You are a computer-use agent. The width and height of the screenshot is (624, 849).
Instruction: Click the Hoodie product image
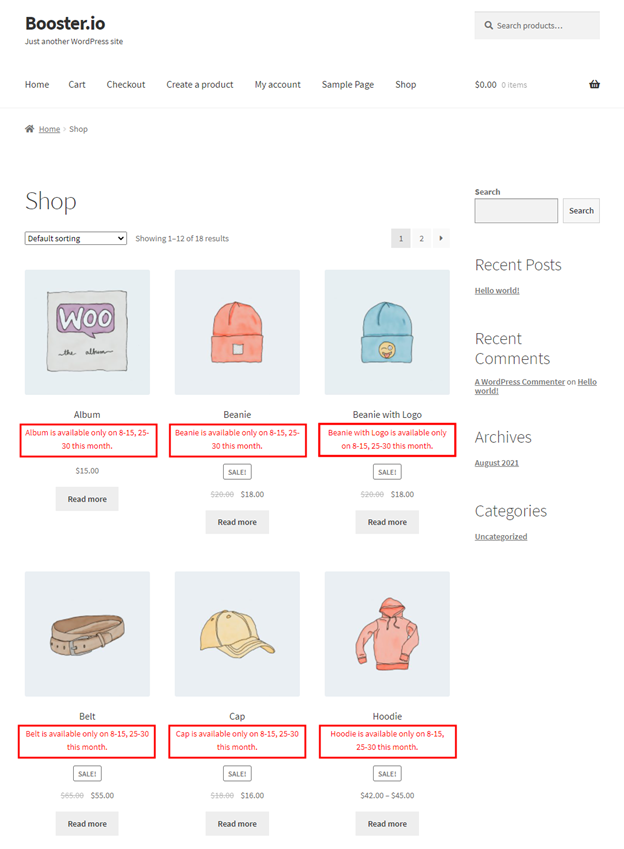(387, 634)
